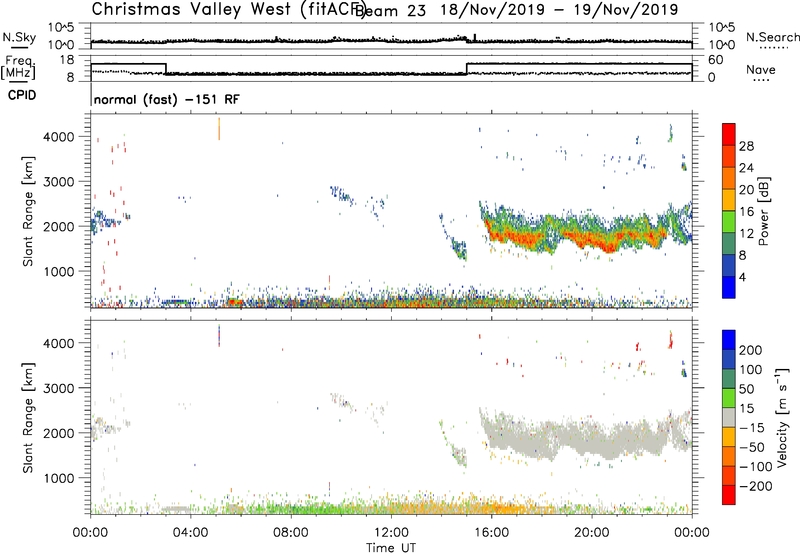Click the '16:00' time tick label
Image resolution: width=800 pixels, height=554 pixels.
(491, 533)
